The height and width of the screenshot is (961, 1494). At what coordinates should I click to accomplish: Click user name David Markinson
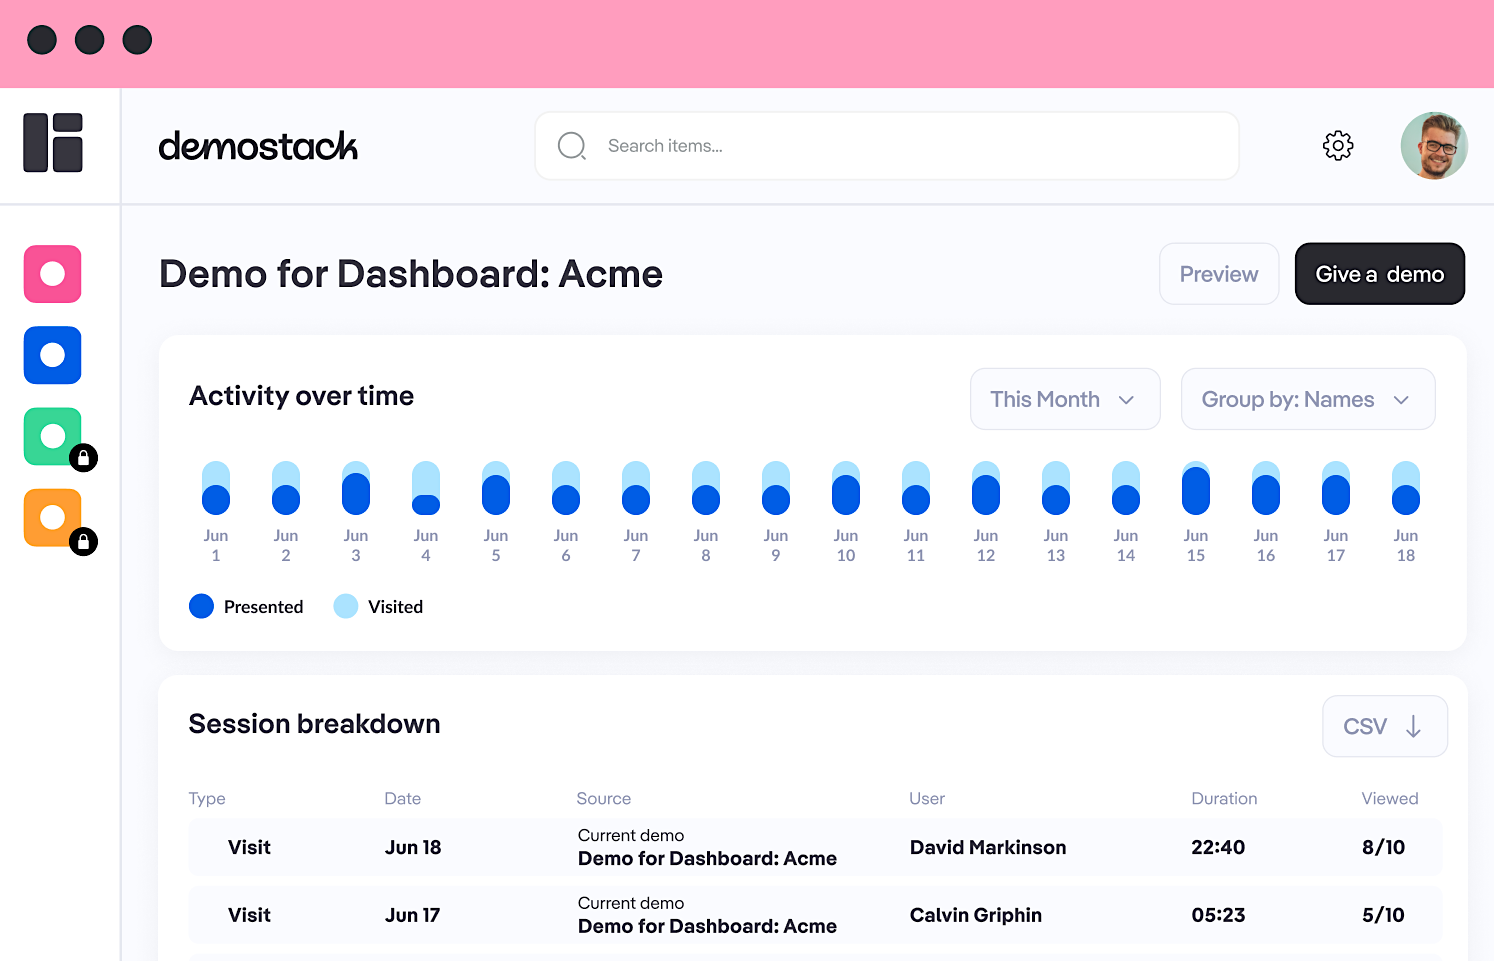click(988, 847)
